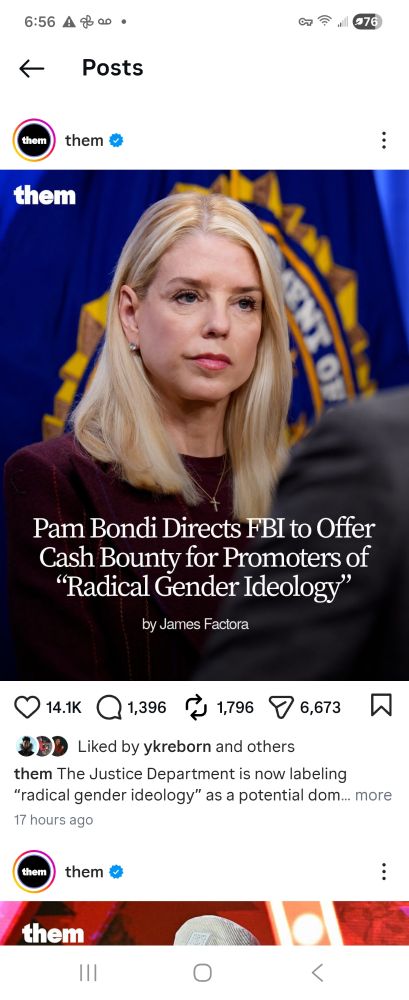Like the Pam Bondi post with heart icon

click(26, 707)
